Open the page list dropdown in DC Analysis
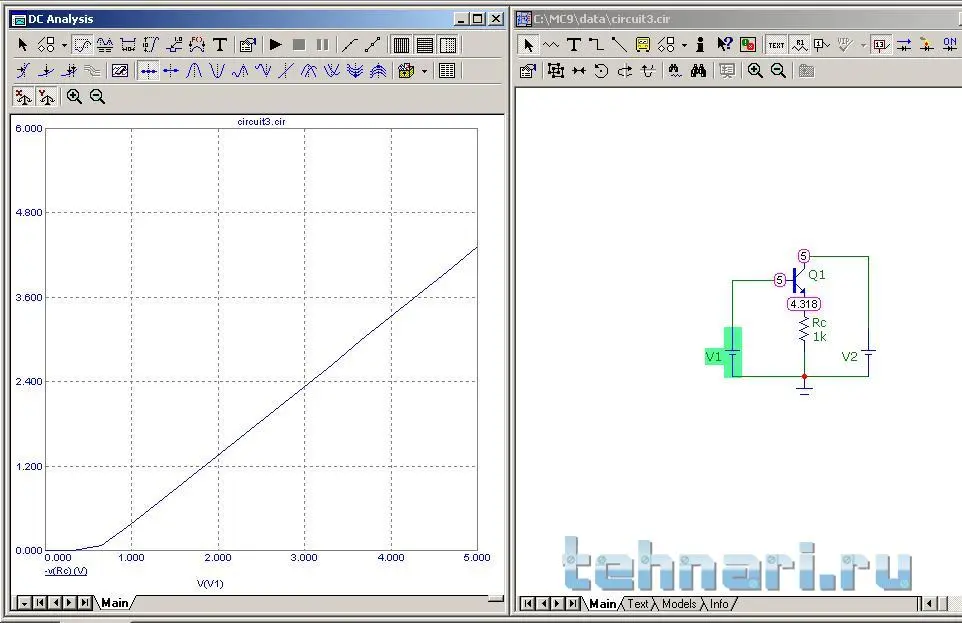This screenshot has height=623, width=962. click(x=24, y=603)
